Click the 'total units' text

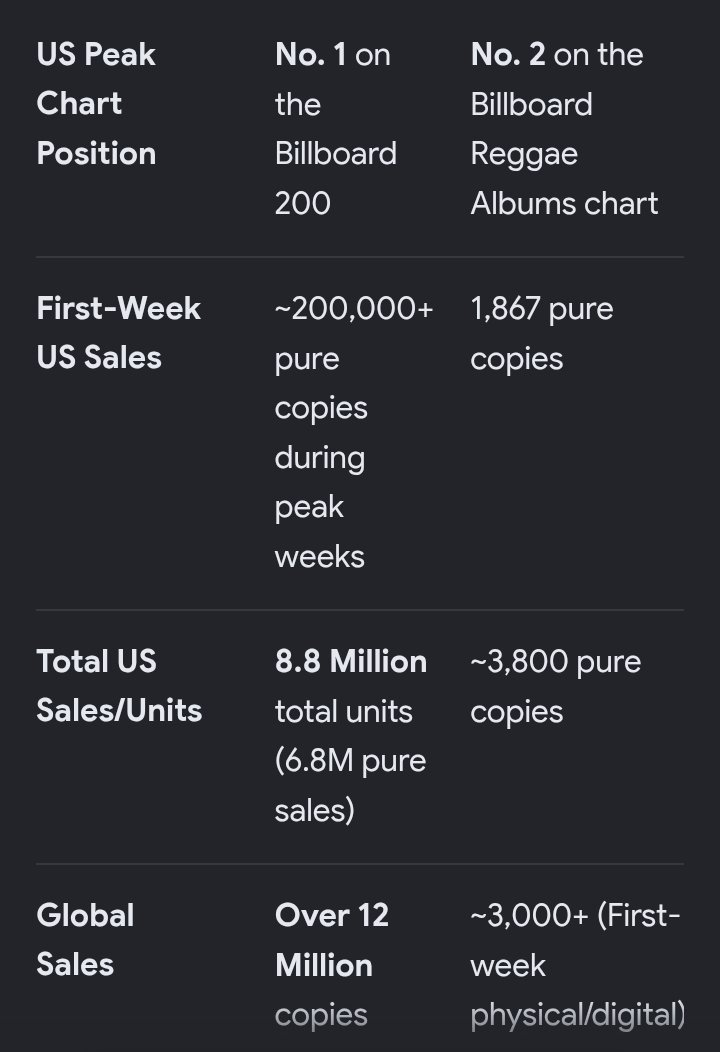[344, 711]
